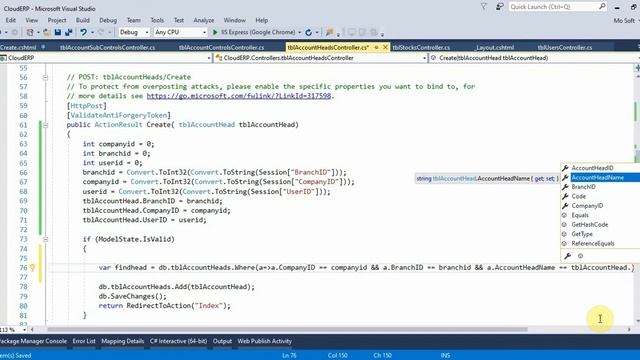
Task: Open the C# Interactive (64-bit) panel tab
Action: [178, 341]
